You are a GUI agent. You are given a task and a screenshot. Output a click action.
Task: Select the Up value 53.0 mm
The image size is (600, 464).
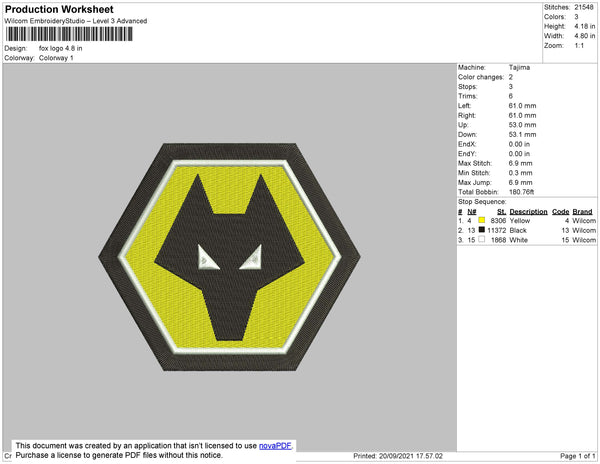[x=522, y=125]
